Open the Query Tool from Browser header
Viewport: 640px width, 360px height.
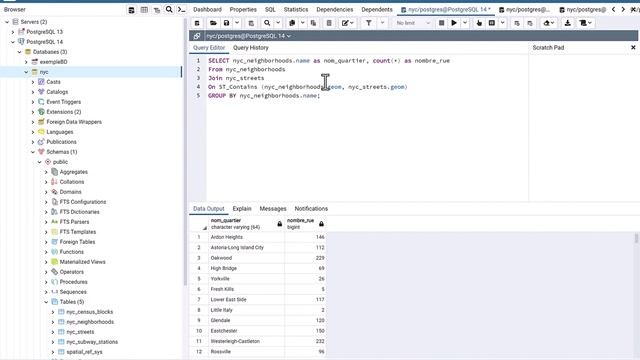click(131, 10)
